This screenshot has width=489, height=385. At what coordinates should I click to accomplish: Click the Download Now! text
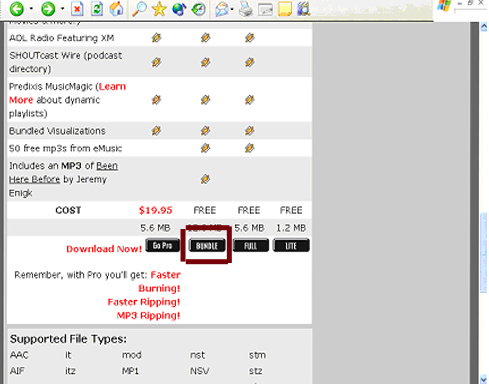(104, 249)
